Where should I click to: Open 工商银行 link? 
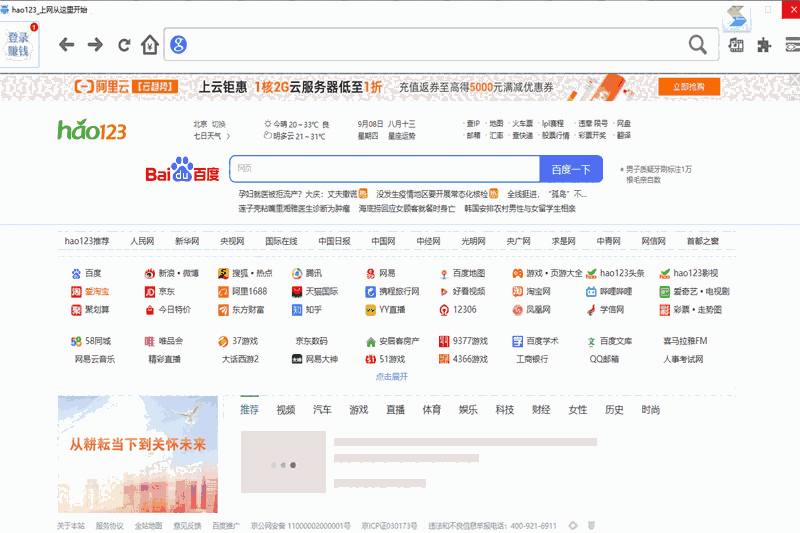[532, 359]
